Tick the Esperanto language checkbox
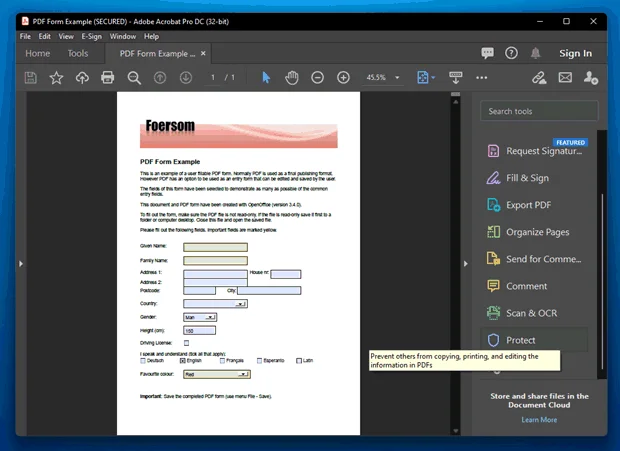Viewport: 620px width, 451px height. [259, 360]
